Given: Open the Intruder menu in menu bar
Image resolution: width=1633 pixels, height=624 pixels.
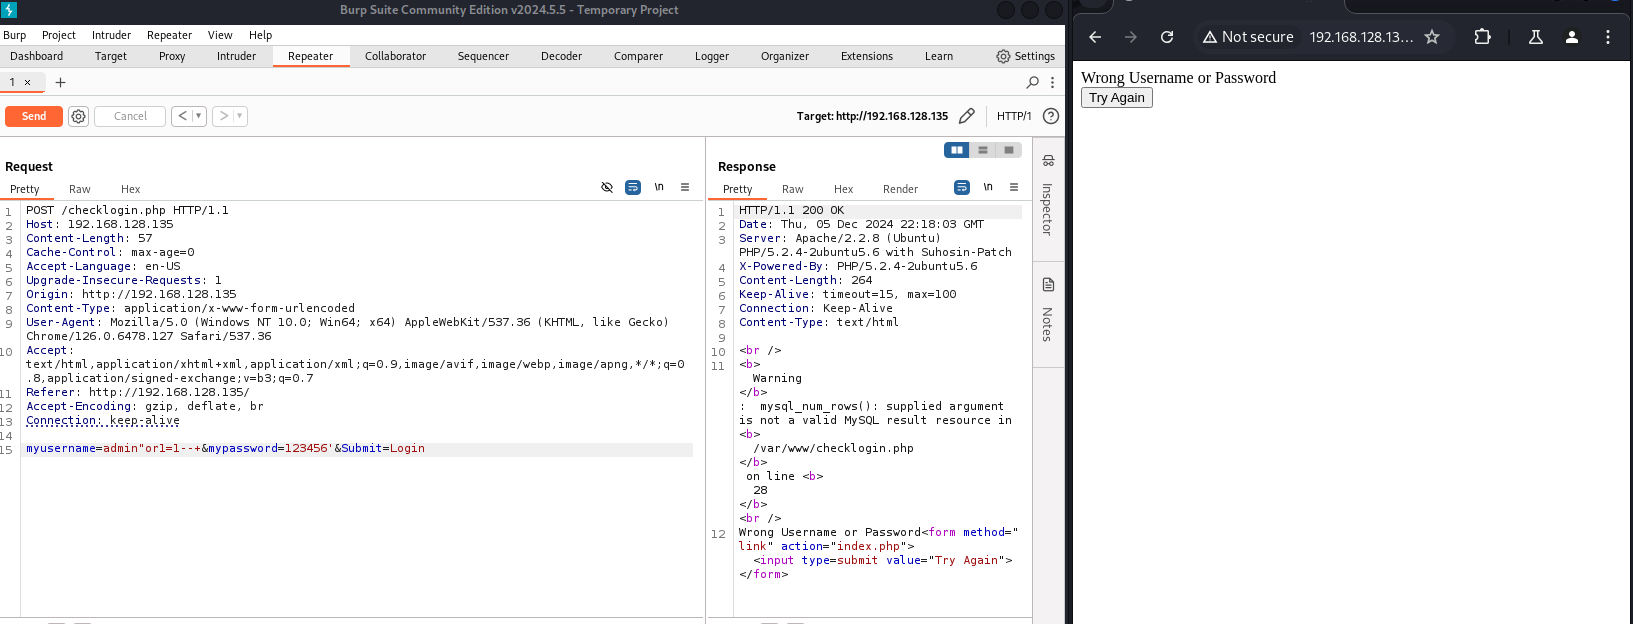Looking at the screenshot, I should click(x=111, y=35).
